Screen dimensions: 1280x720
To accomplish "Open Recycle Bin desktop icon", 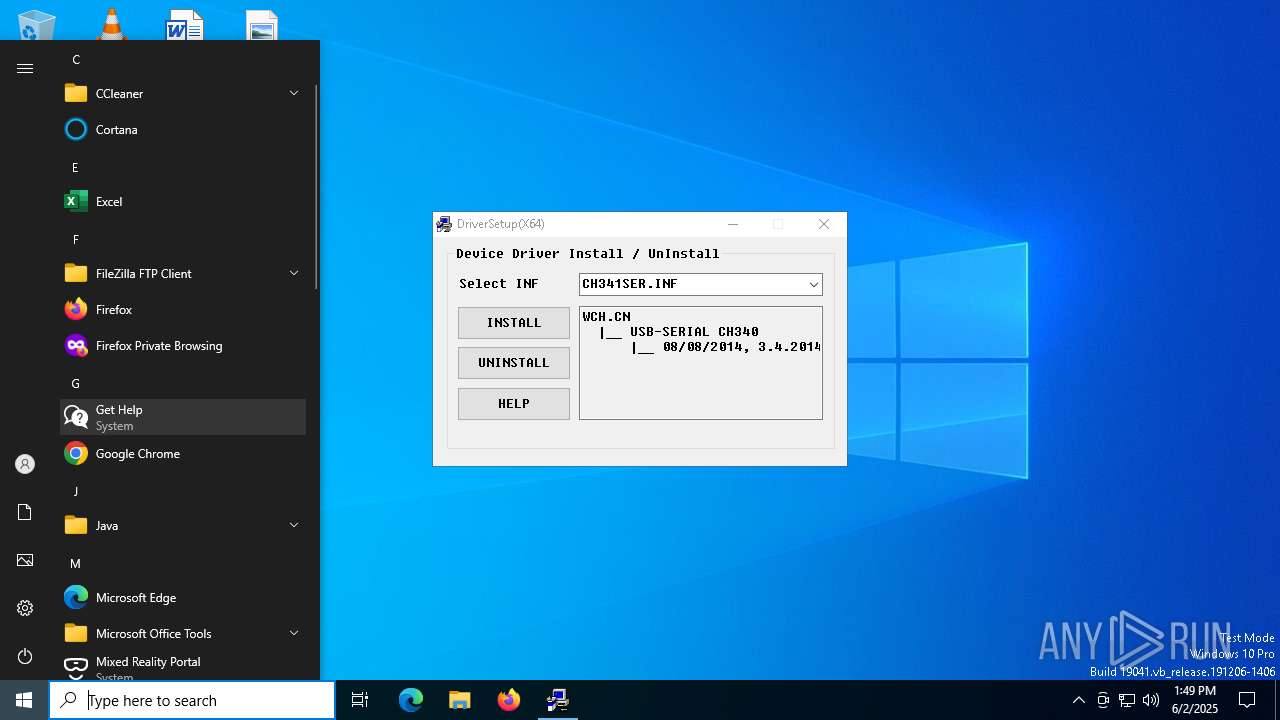I will pos(37,24).
